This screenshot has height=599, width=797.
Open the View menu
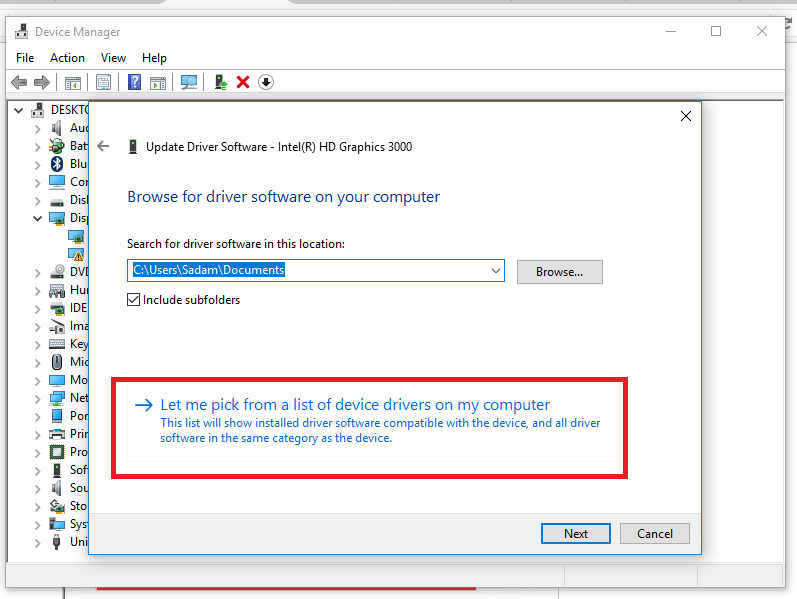113,58
